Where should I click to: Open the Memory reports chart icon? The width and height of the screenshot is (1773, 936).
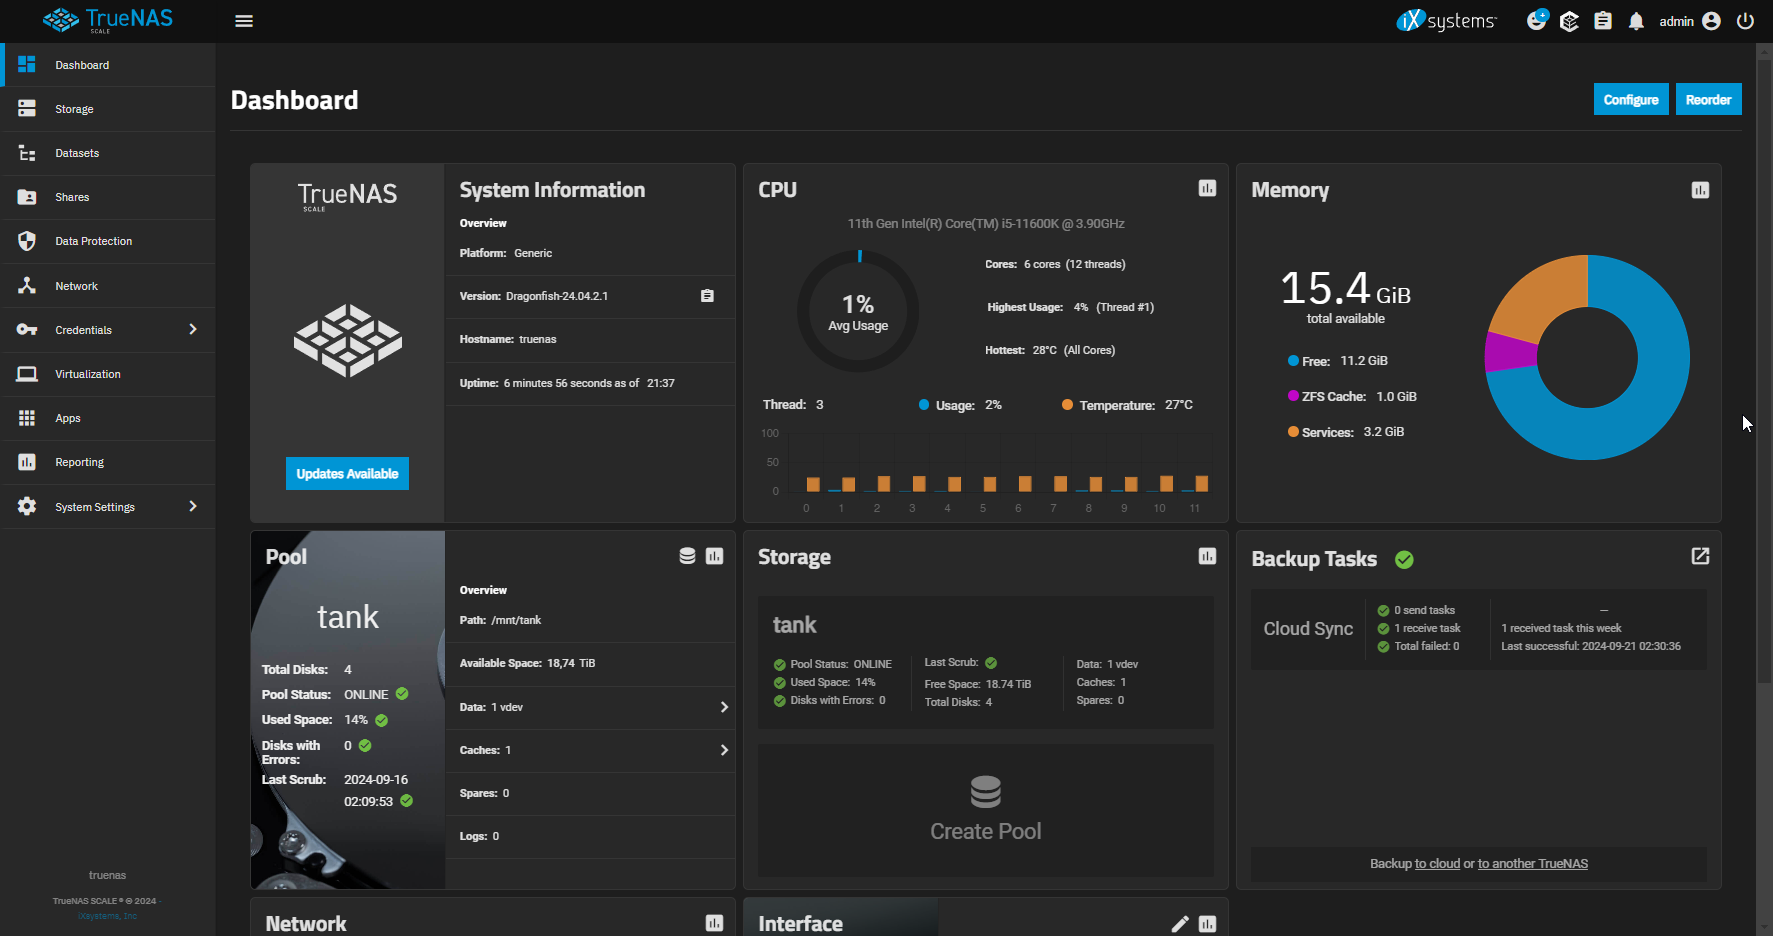[x=1700, y=190]
